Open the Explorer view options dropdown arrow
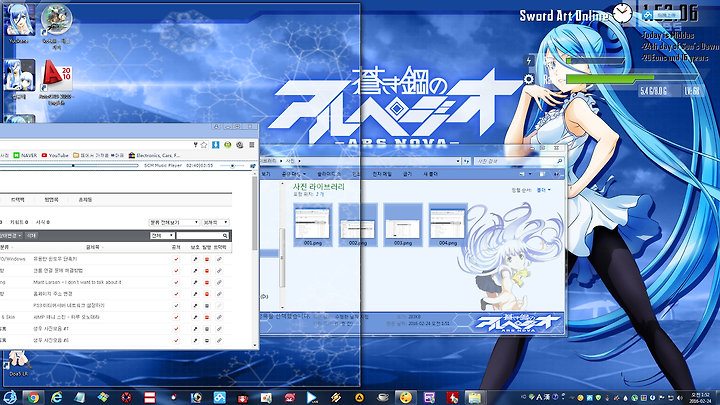This screenshot has height=405, width=720. pos(530,174)
